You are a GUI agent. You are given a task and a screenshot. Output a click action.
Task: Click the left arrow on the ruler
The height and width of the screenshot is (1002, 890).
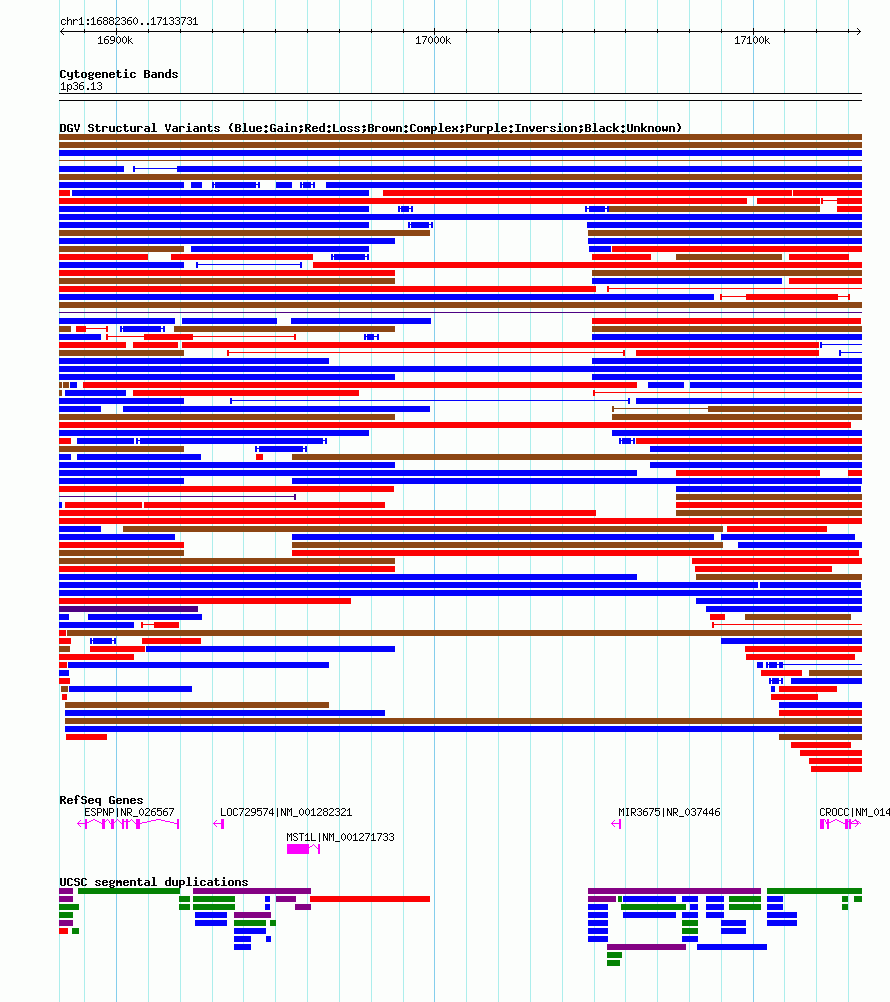coord(62,31)
